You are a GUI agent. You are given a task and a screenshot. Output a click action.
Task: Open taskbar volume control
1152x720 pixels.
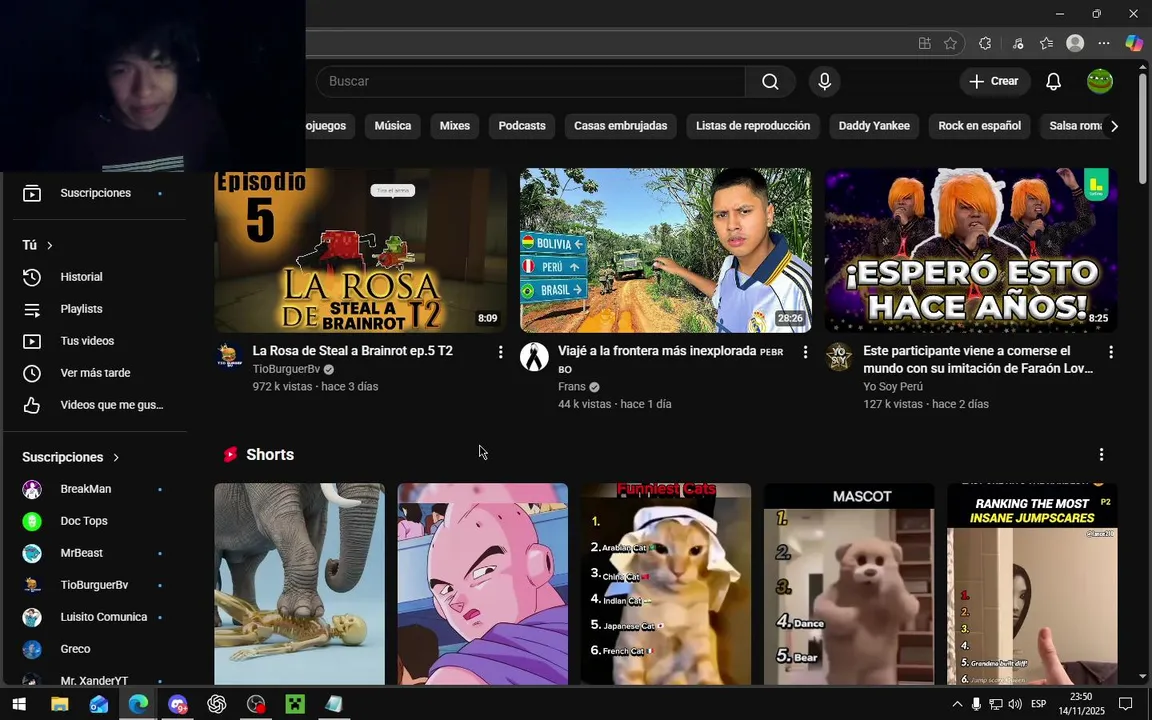pyautogui.click(x=1015, y=704)
